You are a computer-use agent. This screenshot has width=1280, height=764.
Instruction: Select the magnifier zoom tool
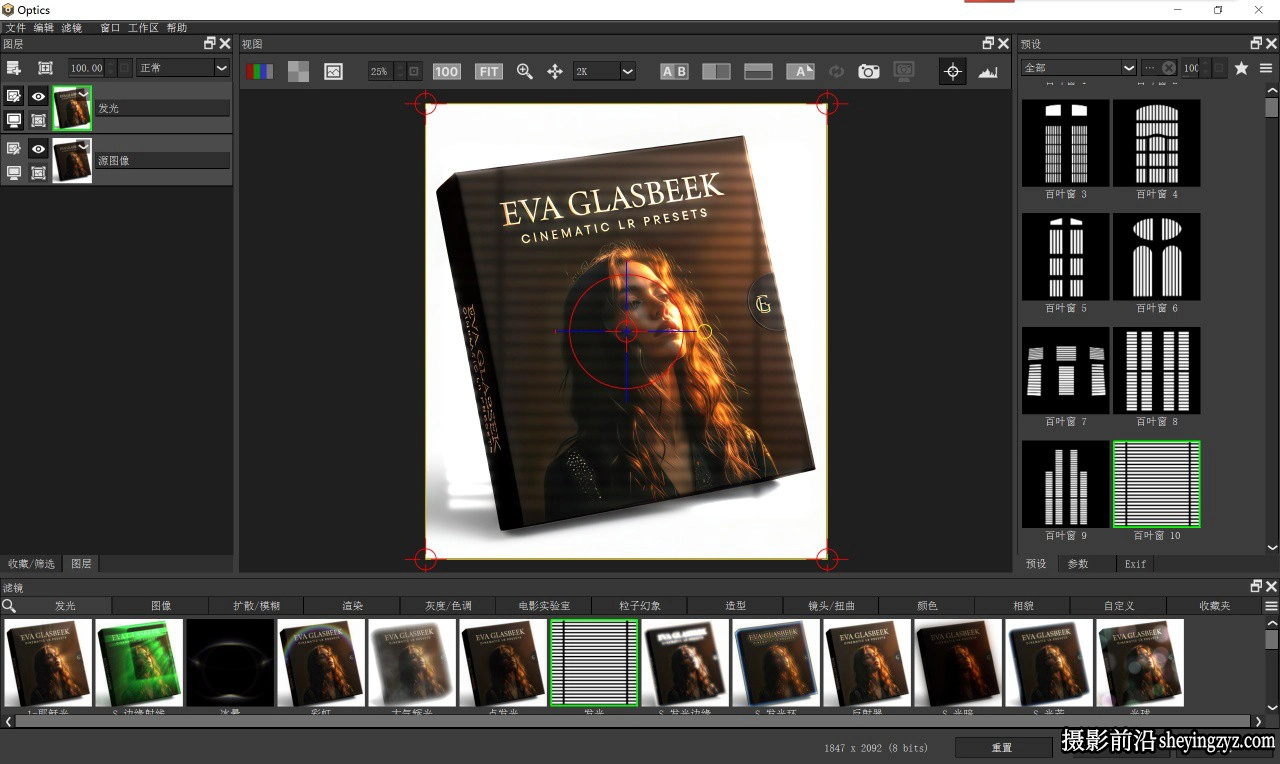[x=524, y=71]
